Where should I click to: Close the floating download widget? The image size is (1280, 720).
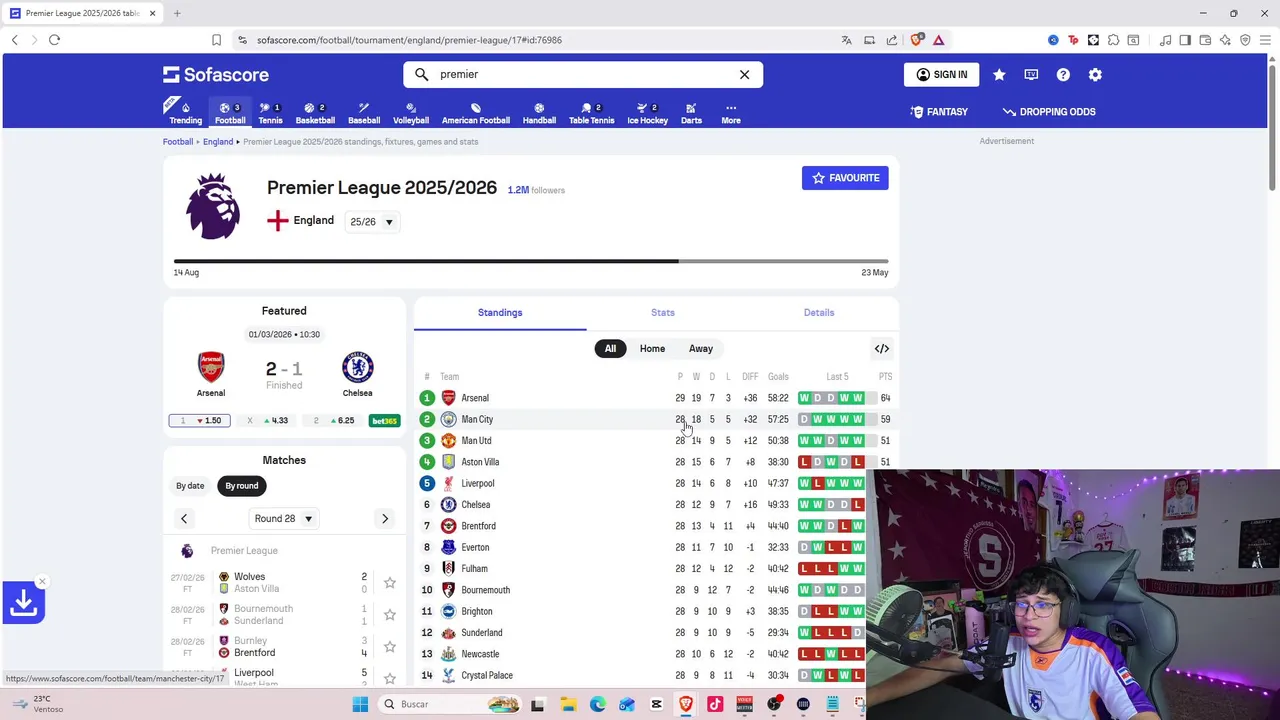(42, 581)
